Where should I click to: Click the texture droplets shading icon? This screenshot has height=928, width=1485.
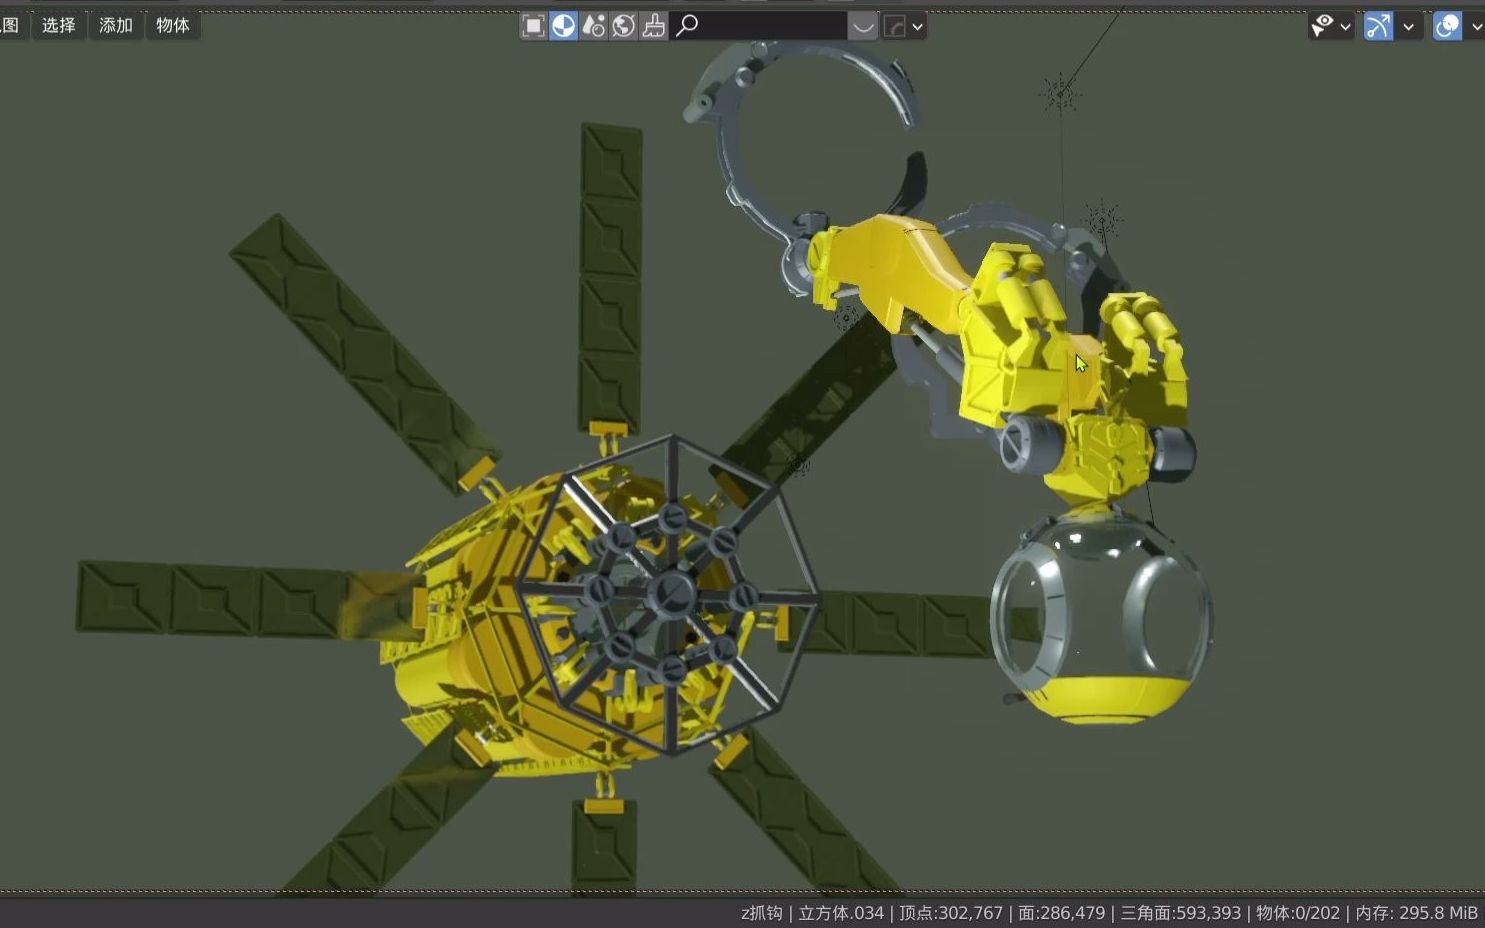pyautogui.click(x=593, y=26)
